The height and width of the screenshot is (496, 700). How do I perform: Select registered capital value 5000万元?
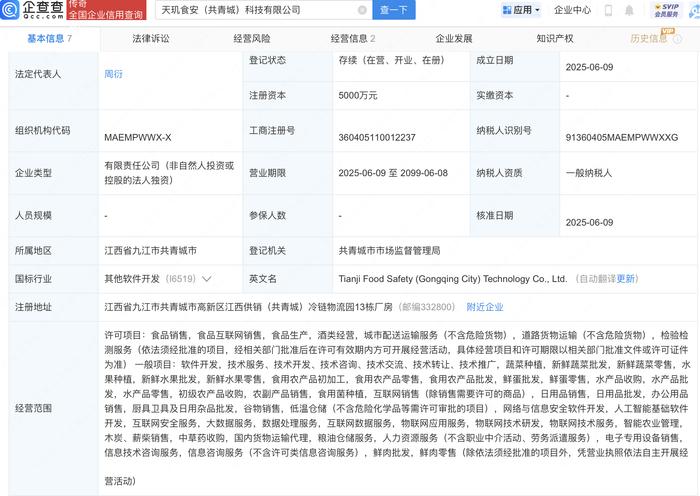(x=358, y=96)
